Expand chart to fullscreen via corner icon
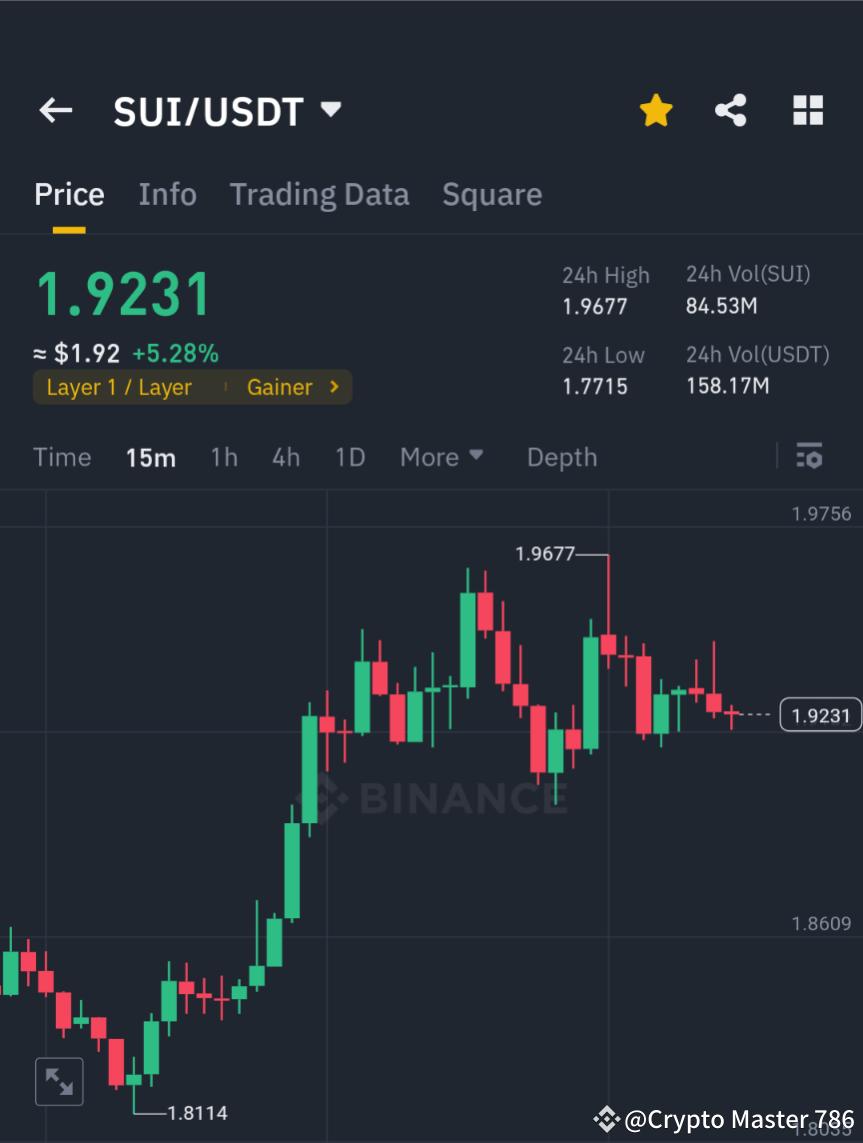Image resolution: width=863 pixels, height=1143 pixels. click(59, 1081)
